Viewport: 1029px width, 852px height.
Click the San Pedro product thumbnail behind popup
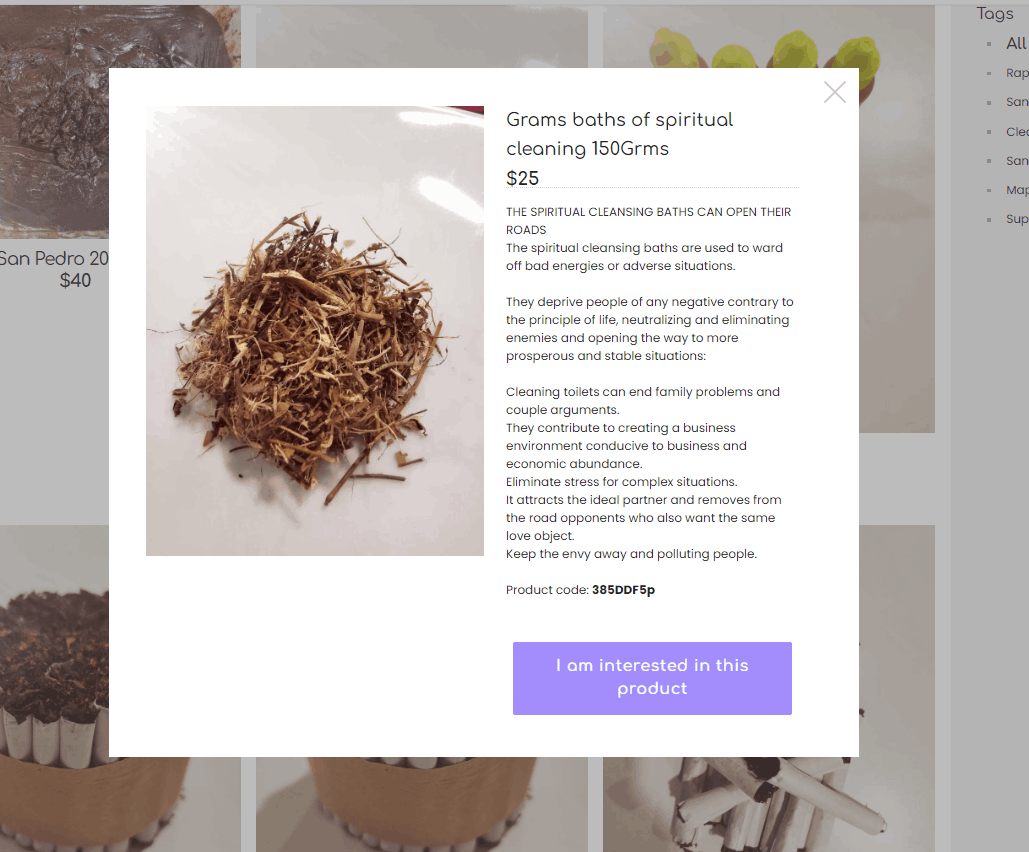[x=54, y=121]
